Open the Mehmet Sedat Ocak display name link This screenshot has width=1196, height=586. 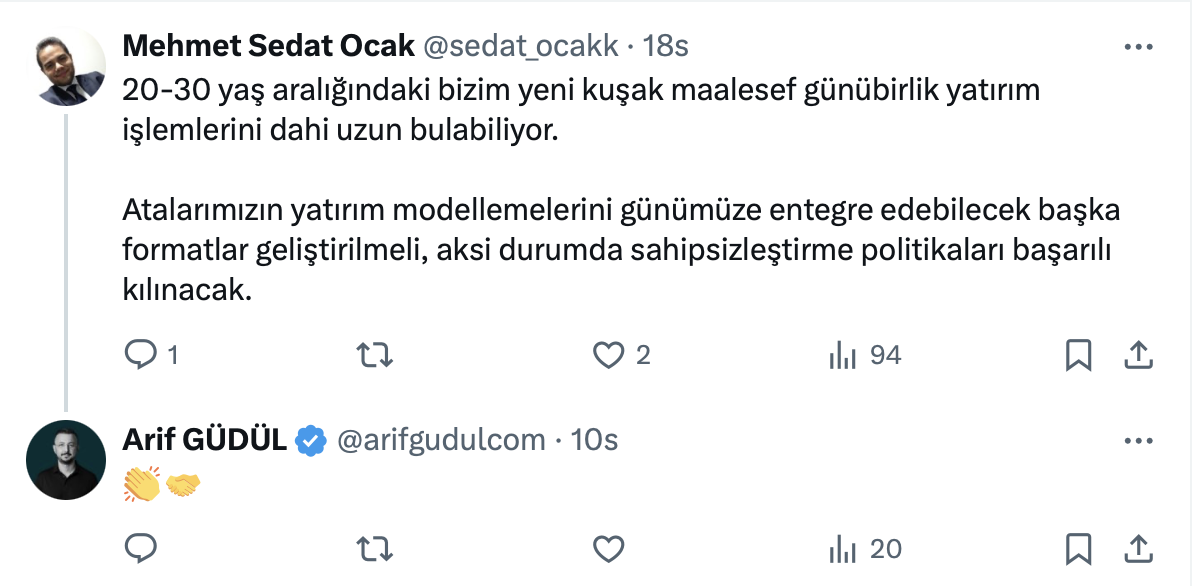click(268, 47)
